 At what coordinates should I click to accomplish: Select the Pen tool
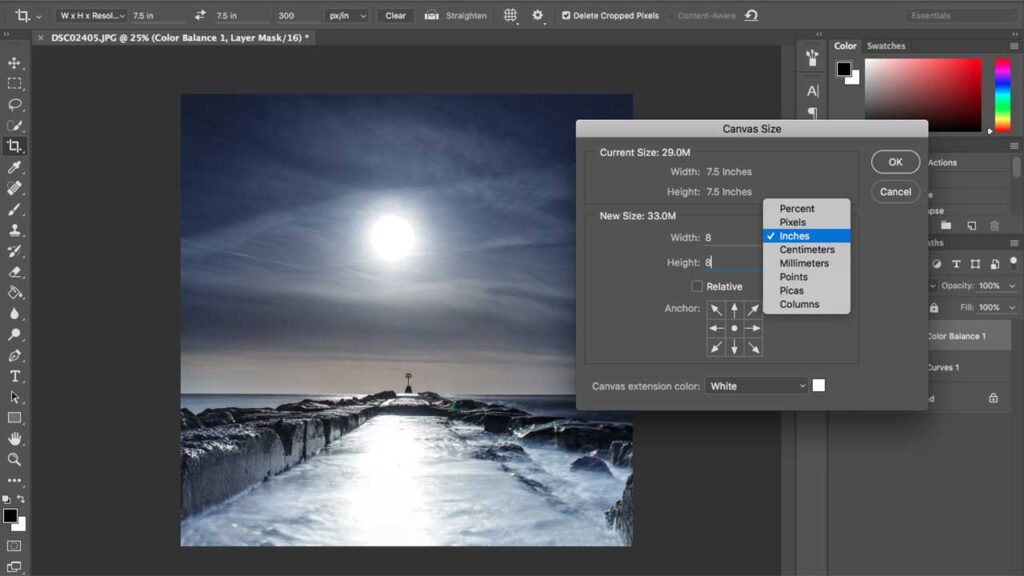coord(14,355)
